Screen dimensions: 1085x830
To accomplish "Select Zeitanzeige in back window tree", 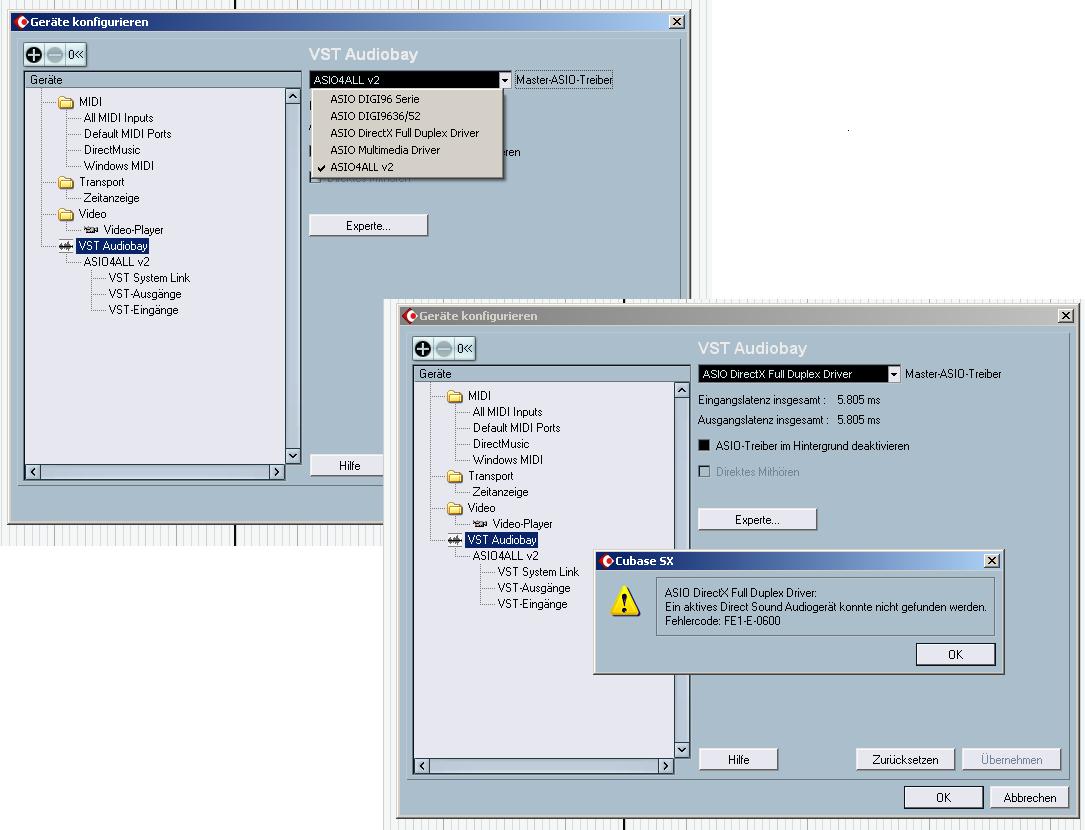I will pyautogui.click(x=111, y=198).
